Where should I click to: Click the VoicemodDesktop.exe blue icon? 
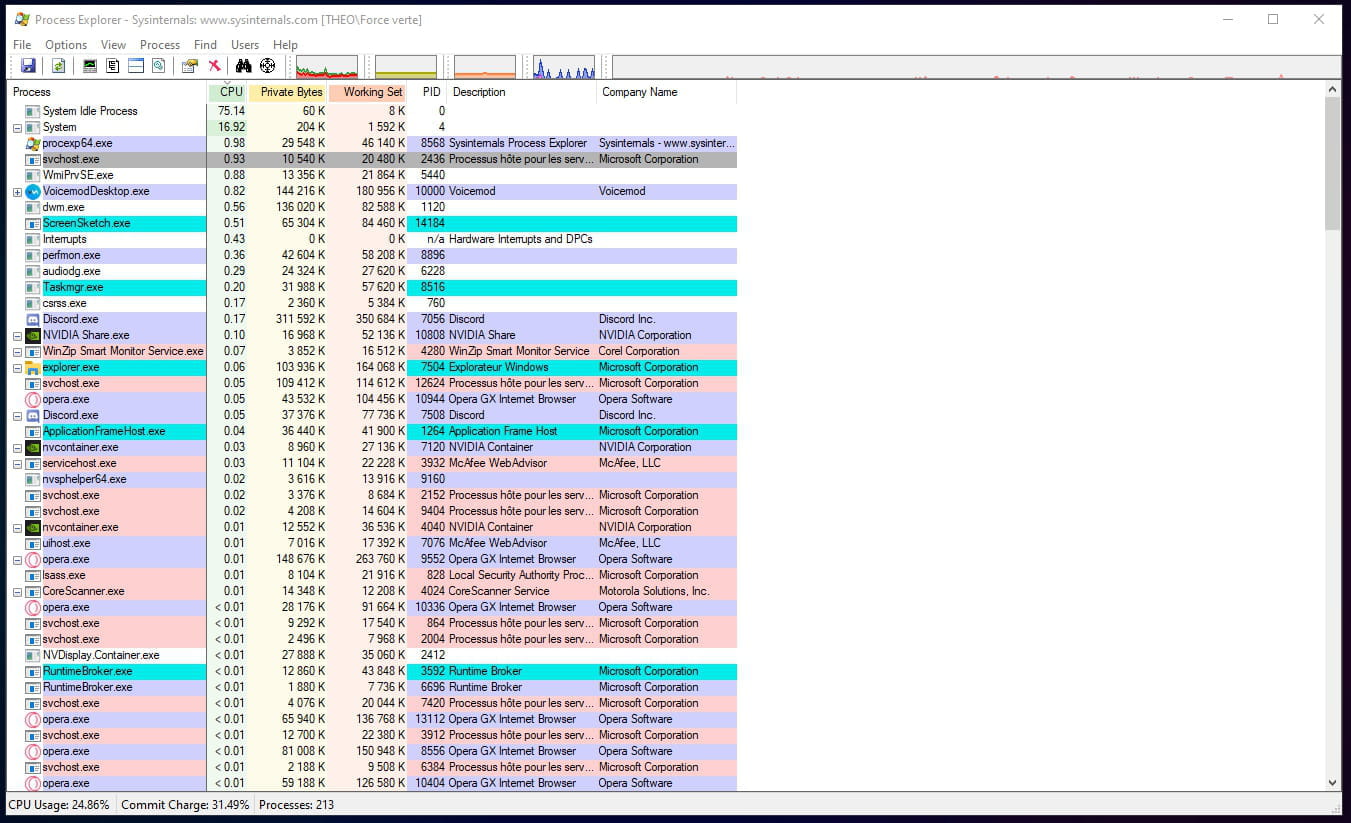pos(32,191)
